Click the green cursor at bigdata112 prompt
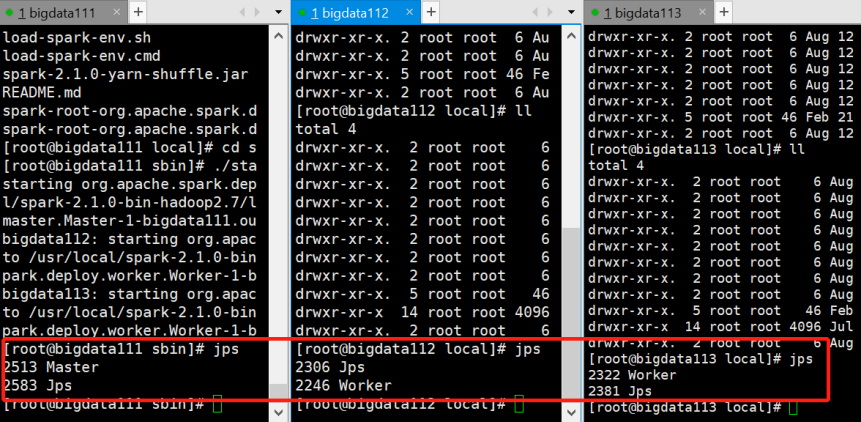The image size is (861, 422). 519,406
